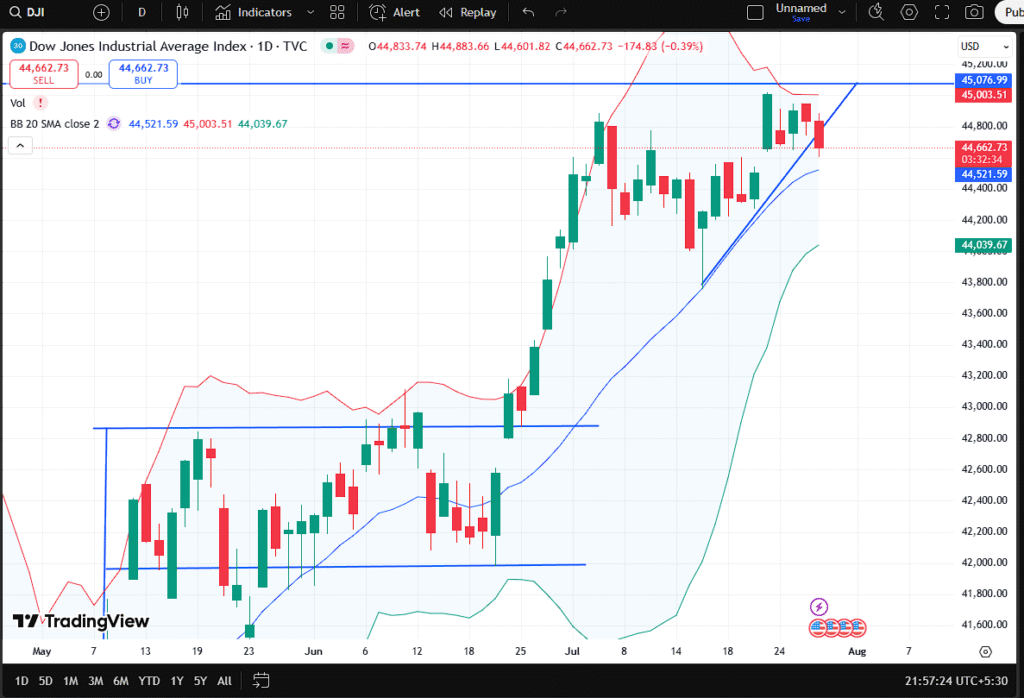Open time axis settings gear icon
This screenshot has height=698, width=1024.
[x=985, y=652]
